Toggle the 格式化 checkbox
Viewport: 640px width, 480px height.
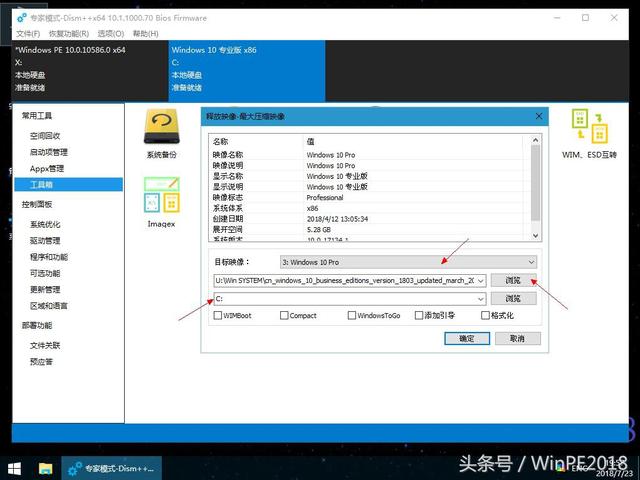(485, 316)
